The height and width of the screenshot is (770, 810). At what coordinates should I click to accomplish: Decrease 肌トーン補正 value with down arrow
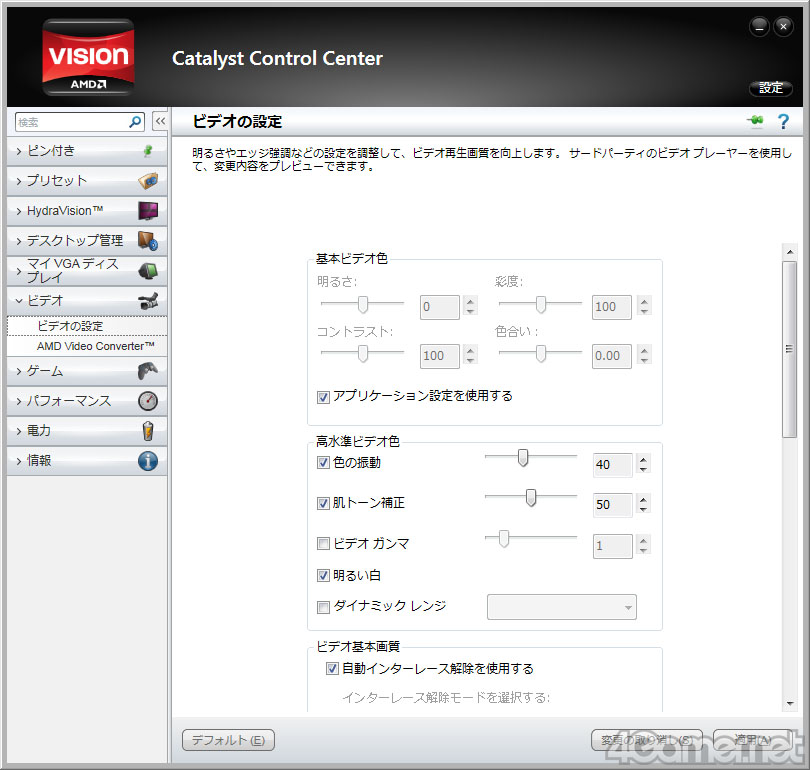point(643,510)
